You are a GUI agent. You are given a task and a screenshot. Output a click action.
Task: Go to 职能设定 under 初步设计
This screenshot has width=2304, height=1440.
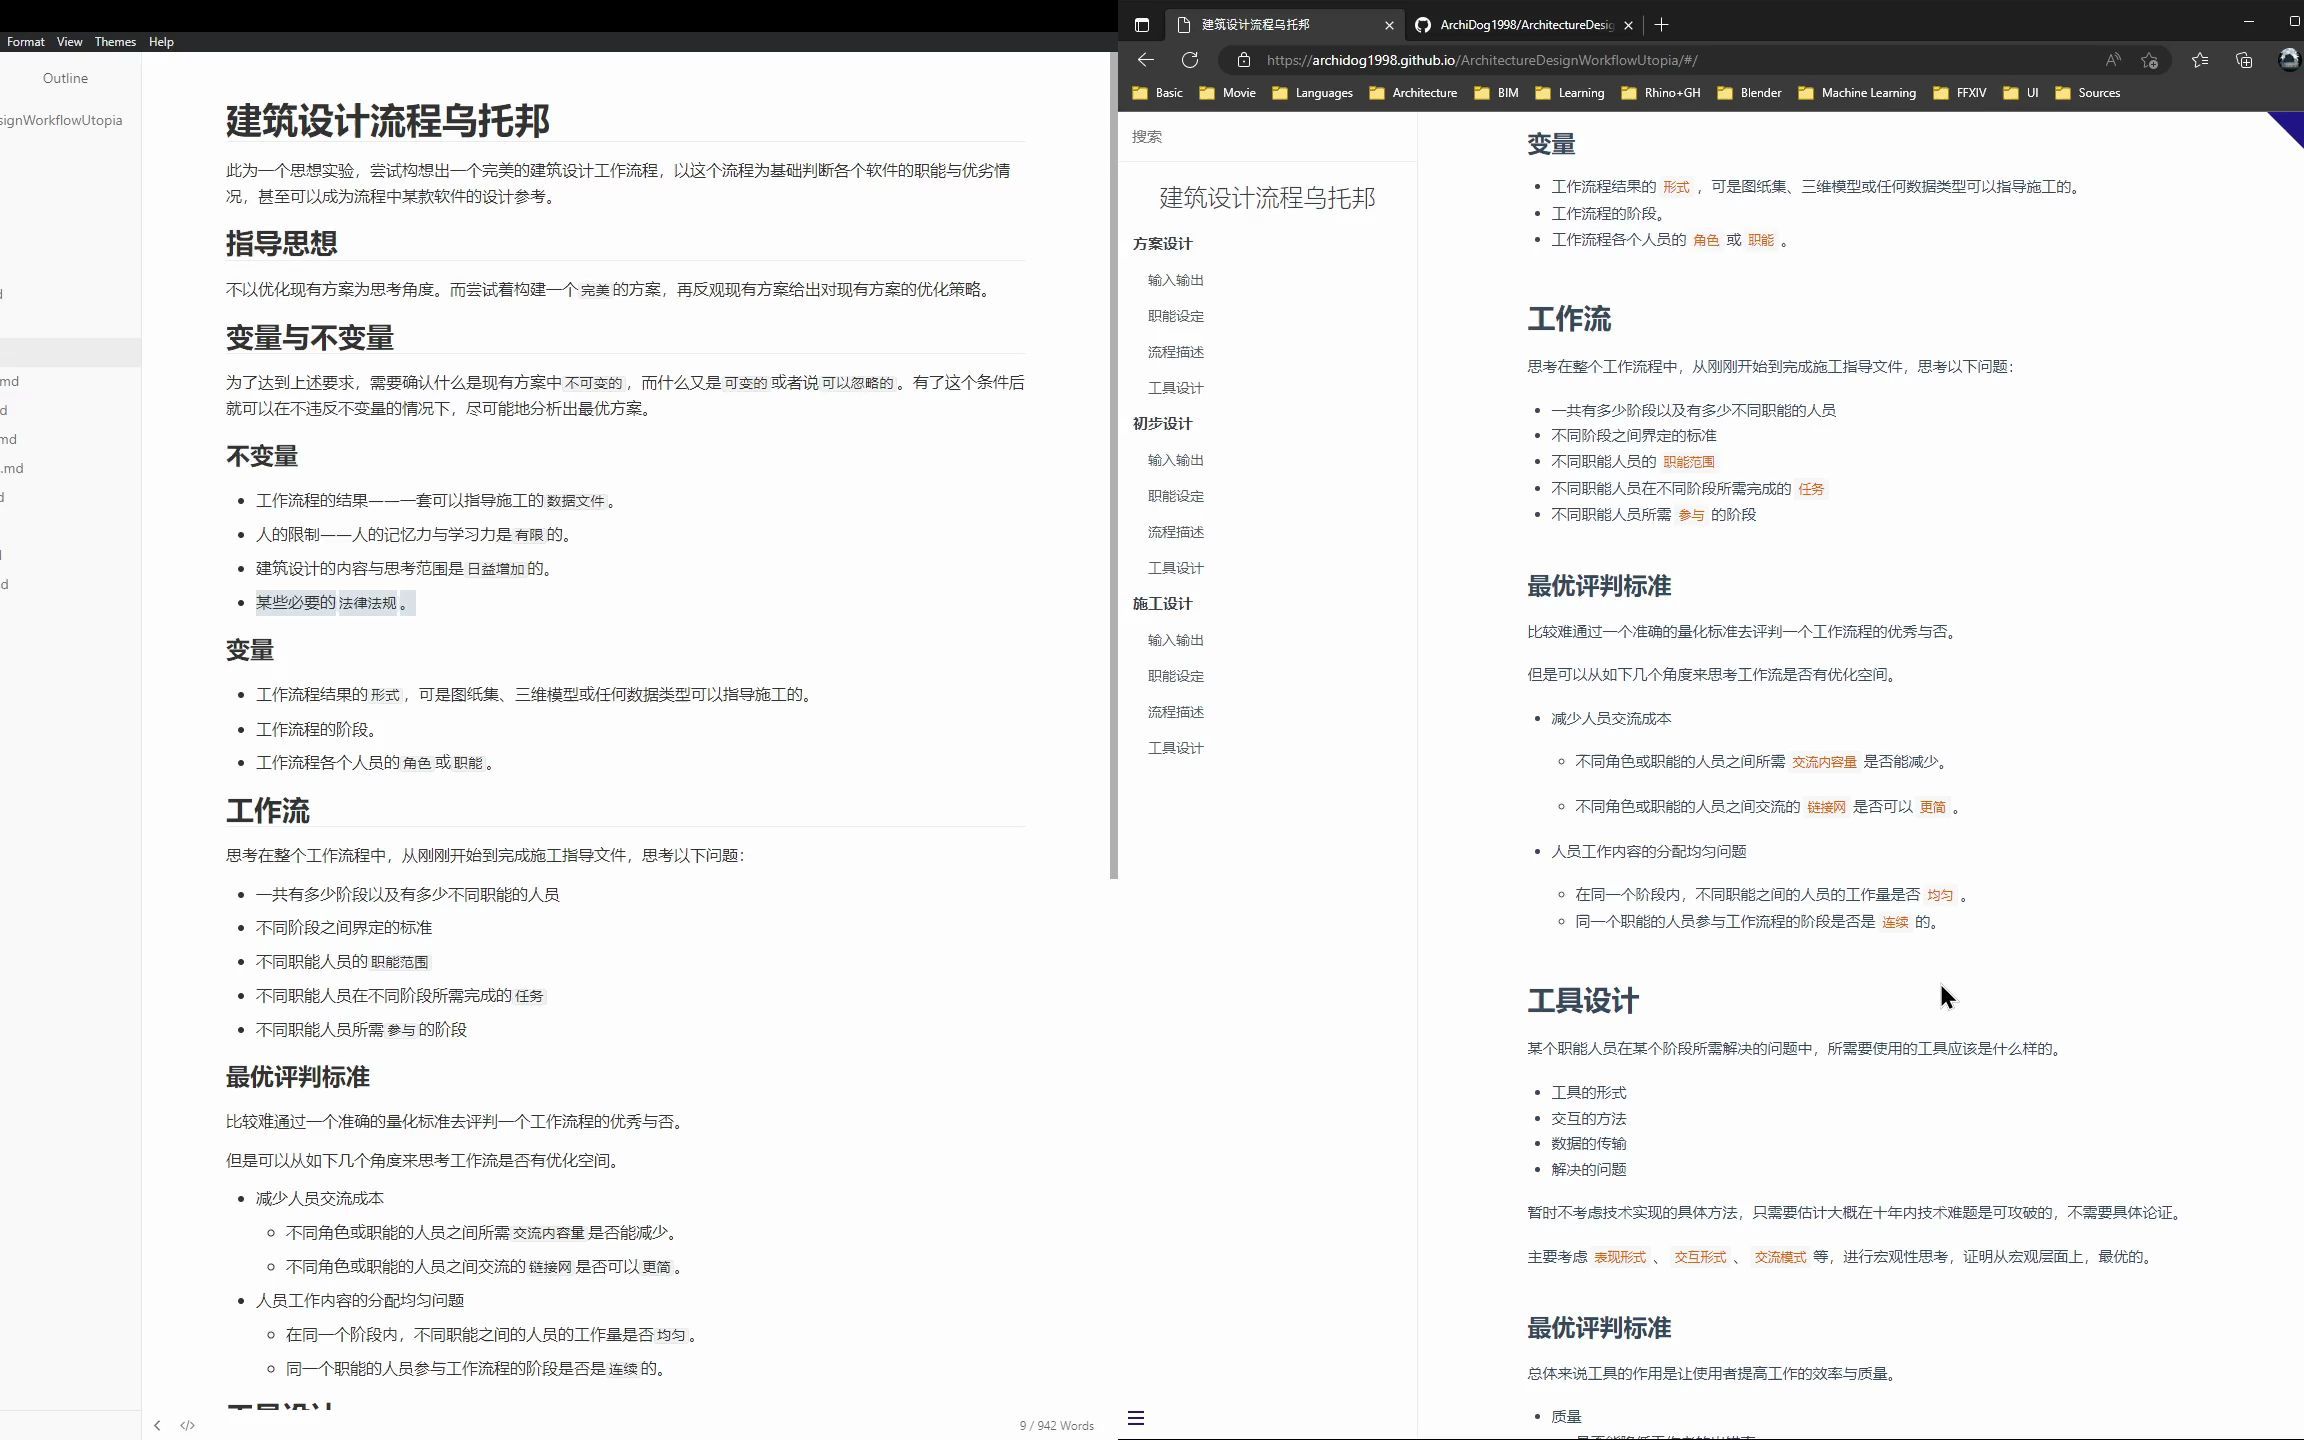(x=1176, y=496)
